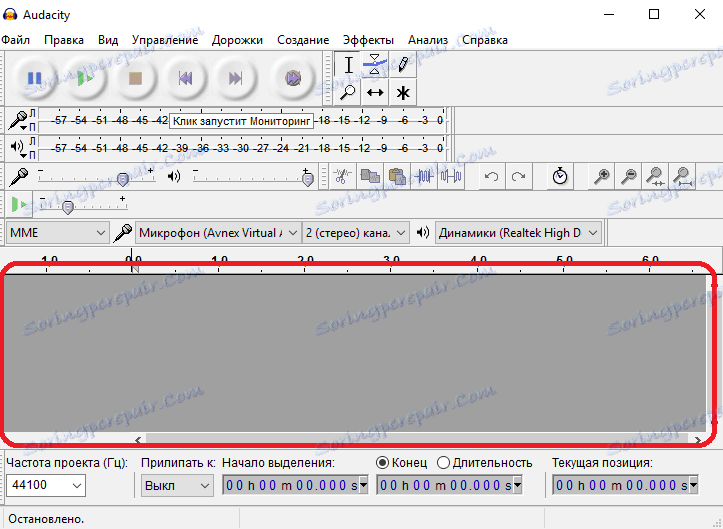Select the Envelope tool

click(375, 65)
